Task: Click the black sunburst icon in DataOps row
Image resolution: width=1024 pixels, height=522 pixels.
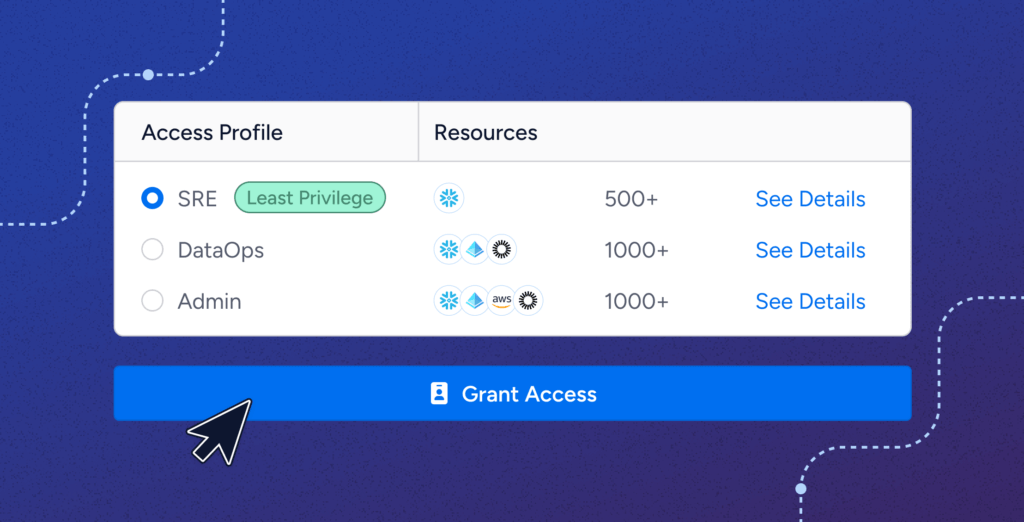Action: (502, 250)
